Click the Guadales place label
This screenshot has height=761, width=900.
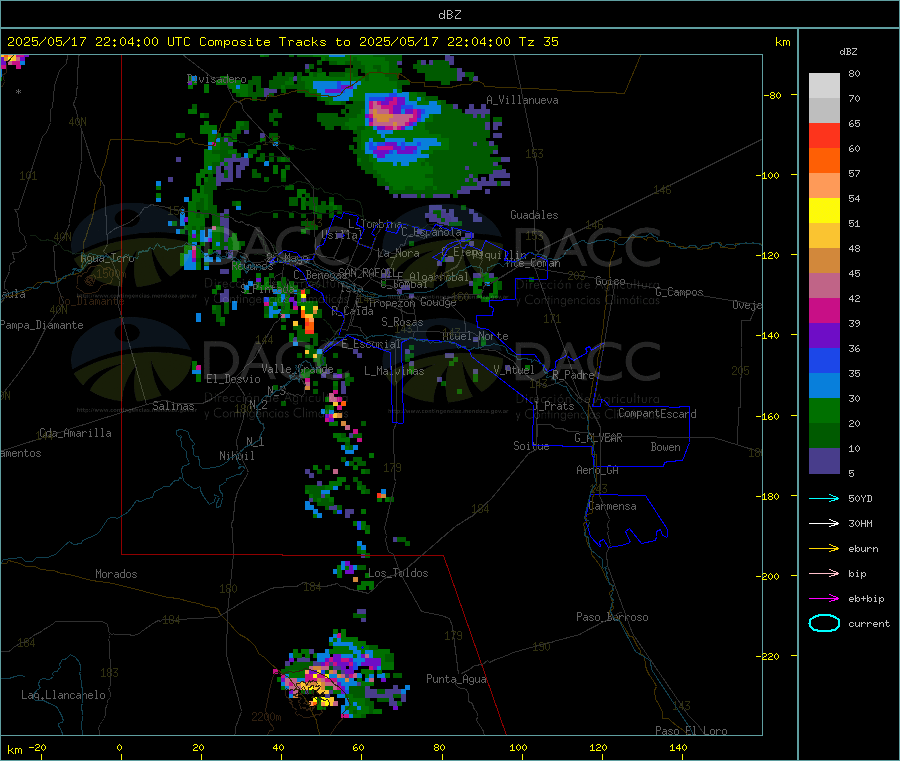click(x=534, y=215)
